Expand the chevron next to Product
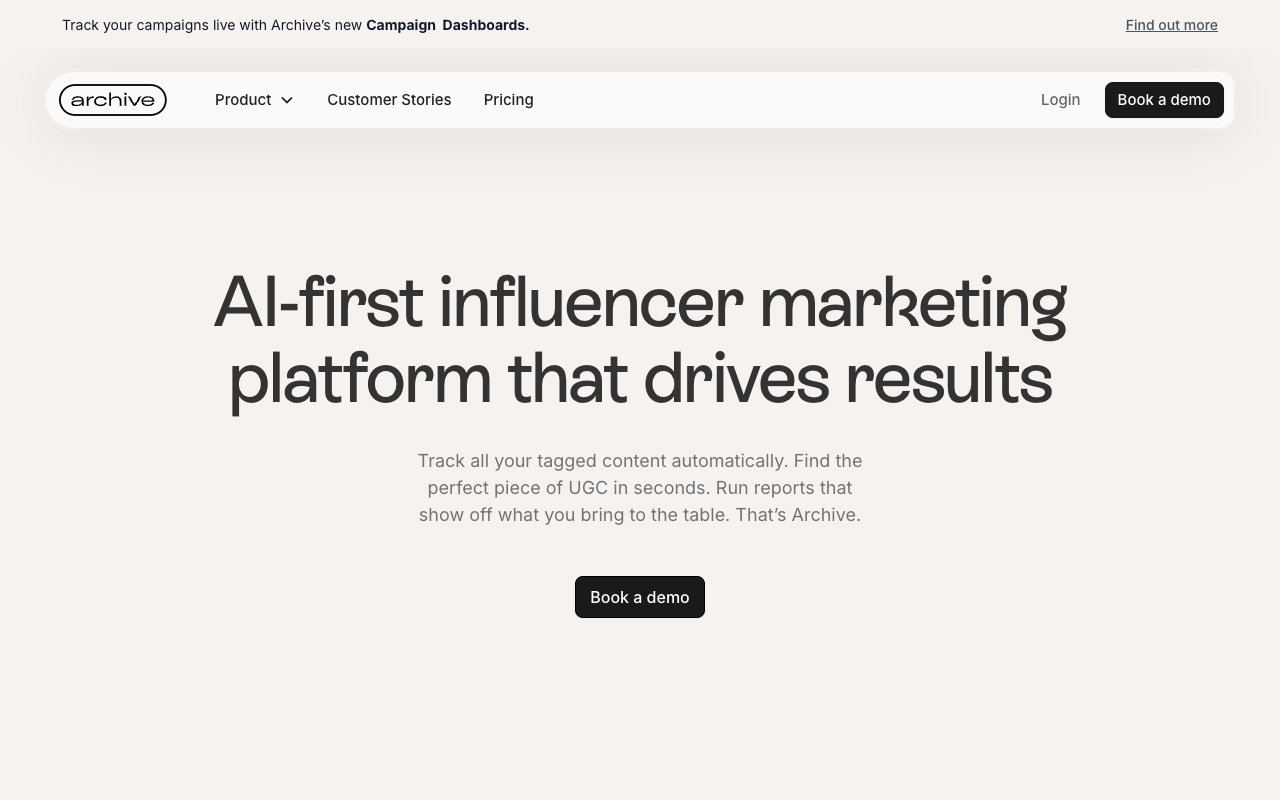The height and width of the screenshot is (800, 1280). pos(287,100)
